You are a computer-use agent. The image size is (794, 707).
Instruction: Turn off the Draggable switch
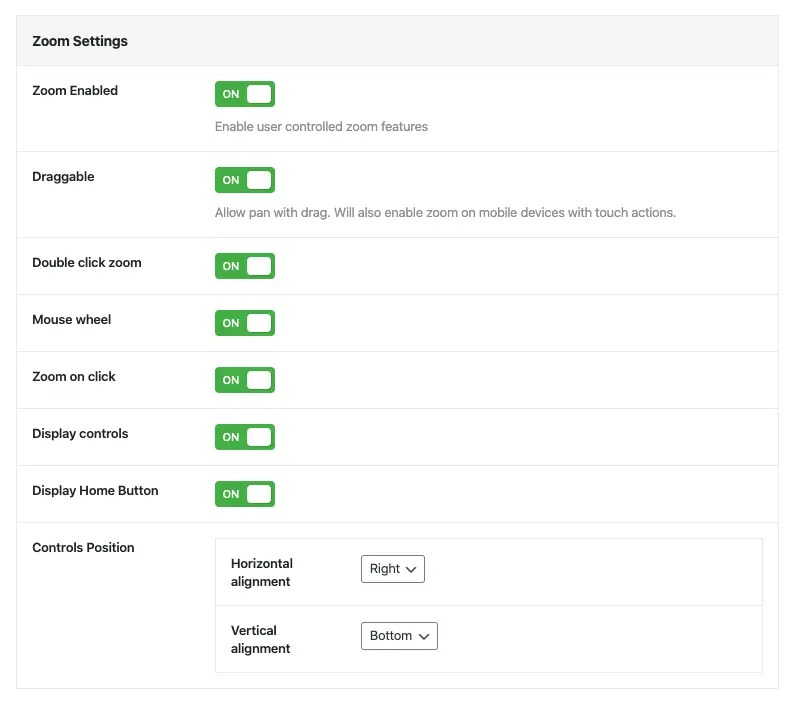coord(245,180)
